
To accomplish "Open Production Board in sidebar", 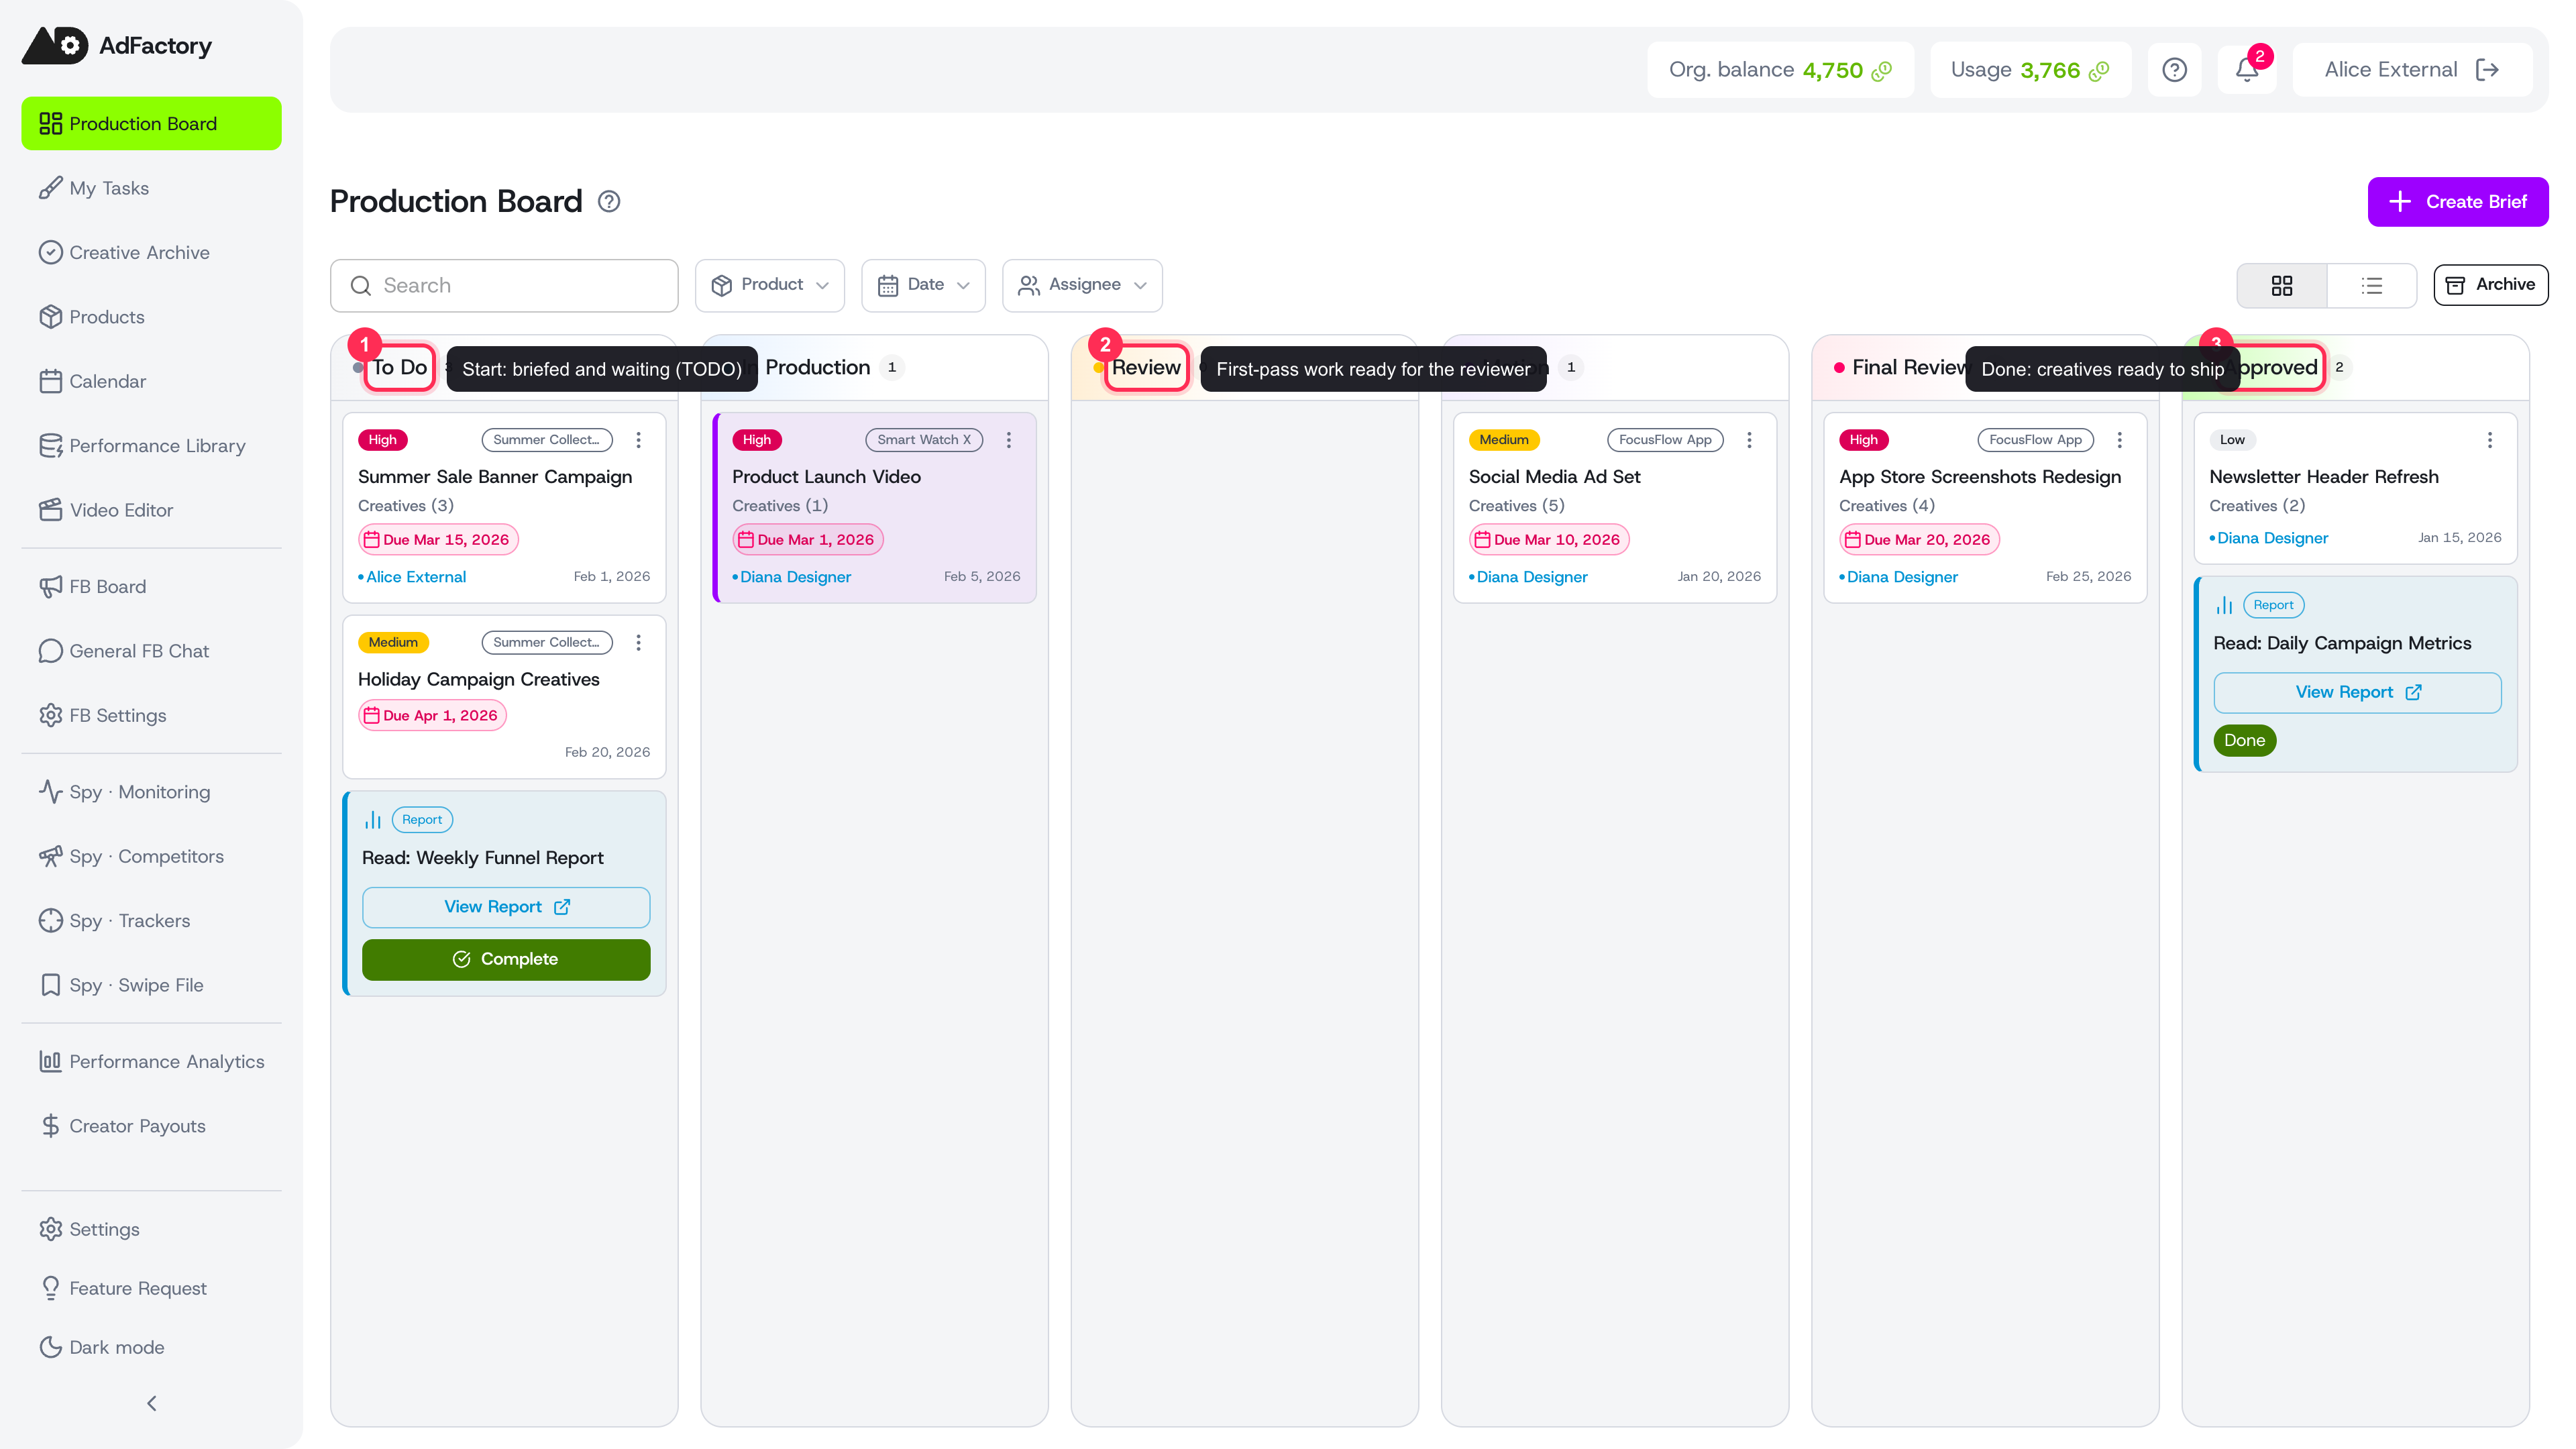I will pyautogui.click(x=151, y=124).
